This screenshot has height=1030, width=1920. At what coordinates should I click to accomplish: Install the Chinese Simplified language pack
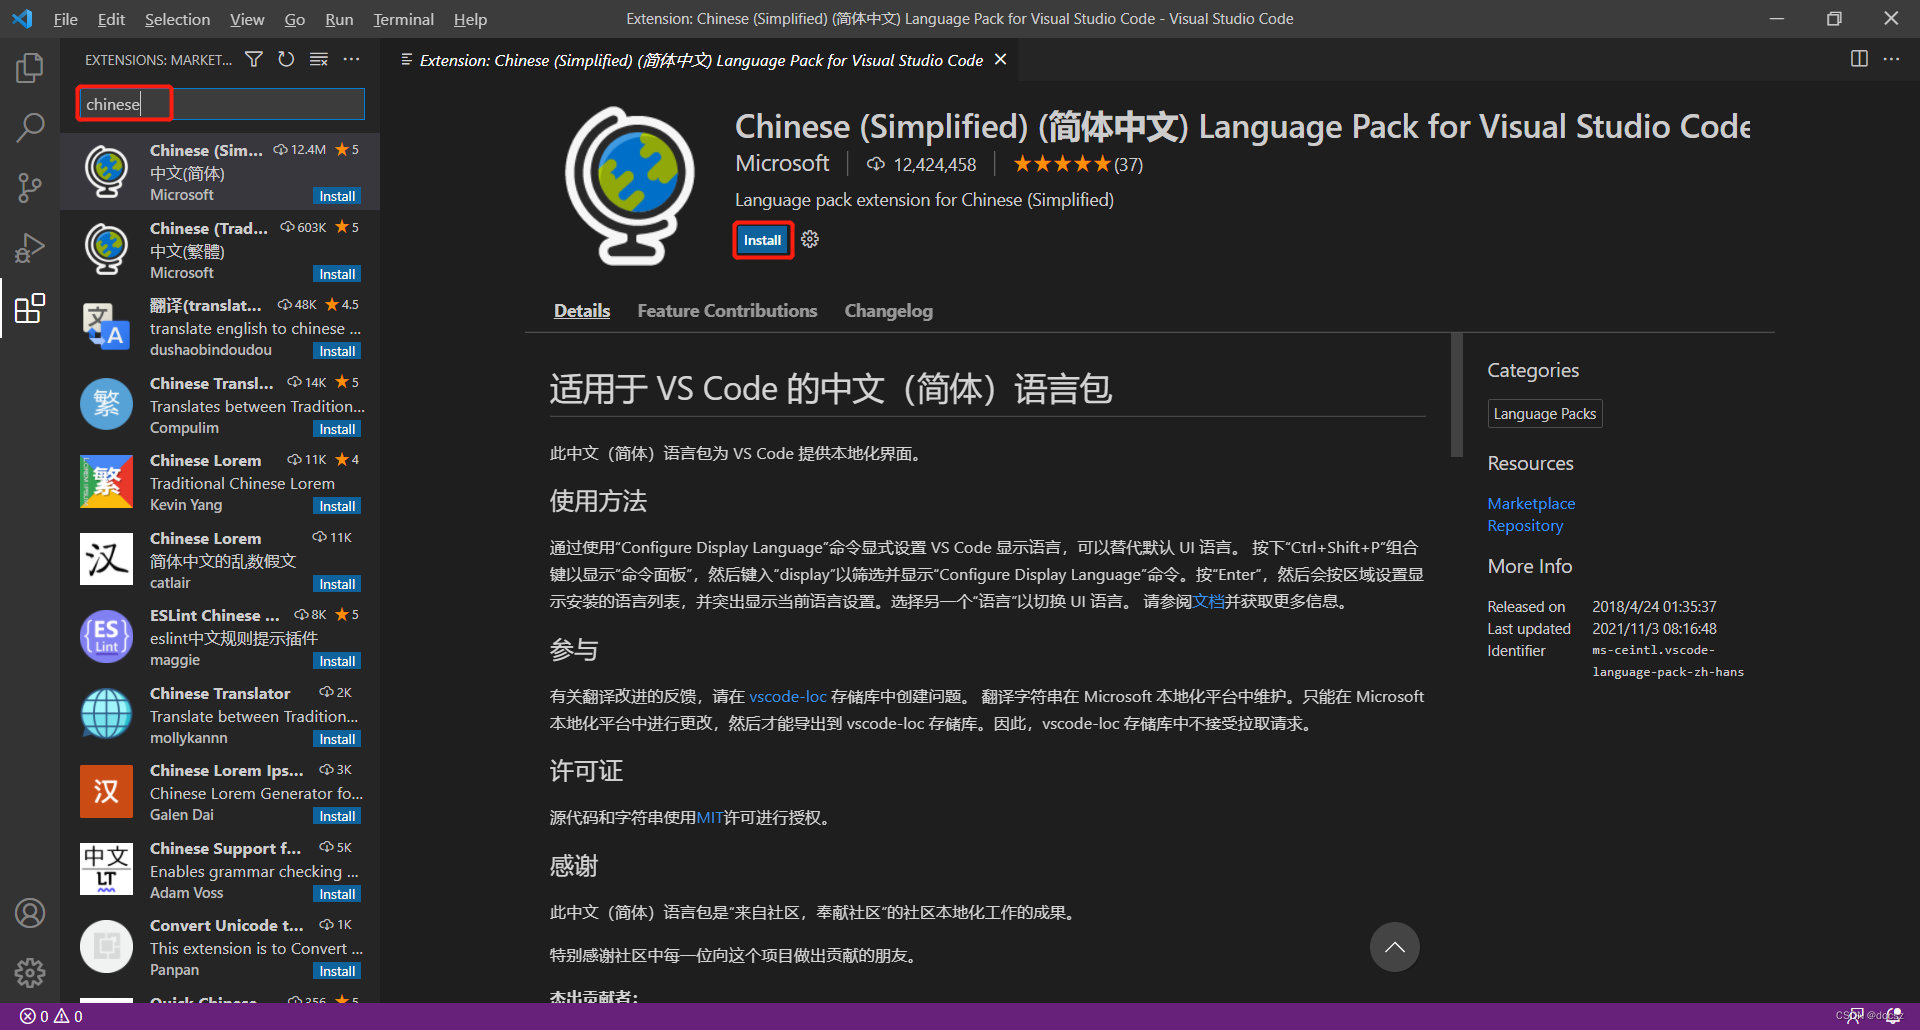tap(763, 240)
